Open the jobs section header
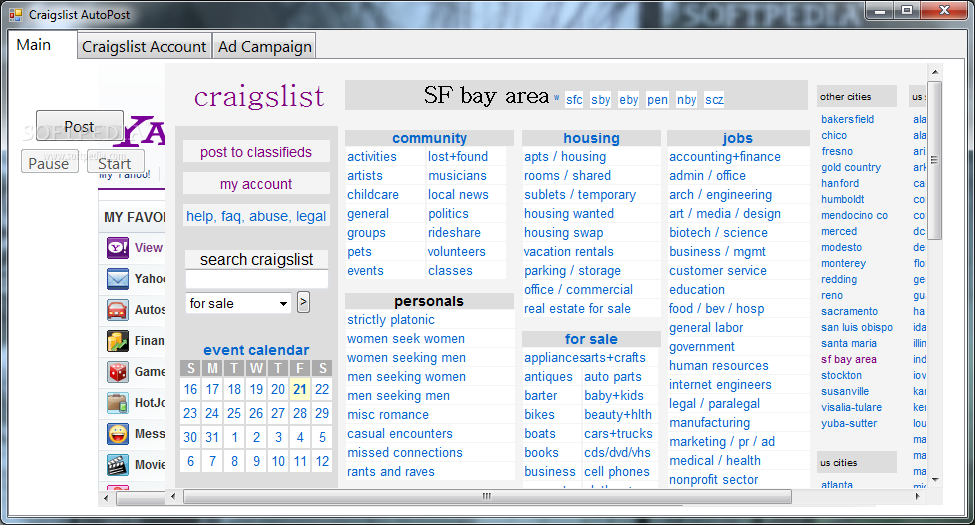 [x=737, y=138]
